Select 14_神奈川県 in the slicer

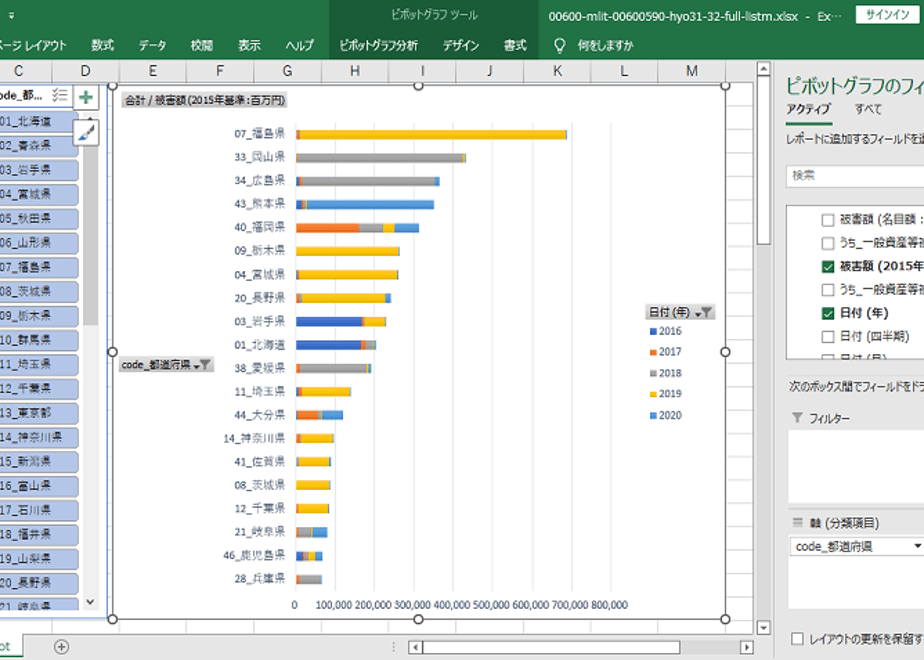click(38, 437)
